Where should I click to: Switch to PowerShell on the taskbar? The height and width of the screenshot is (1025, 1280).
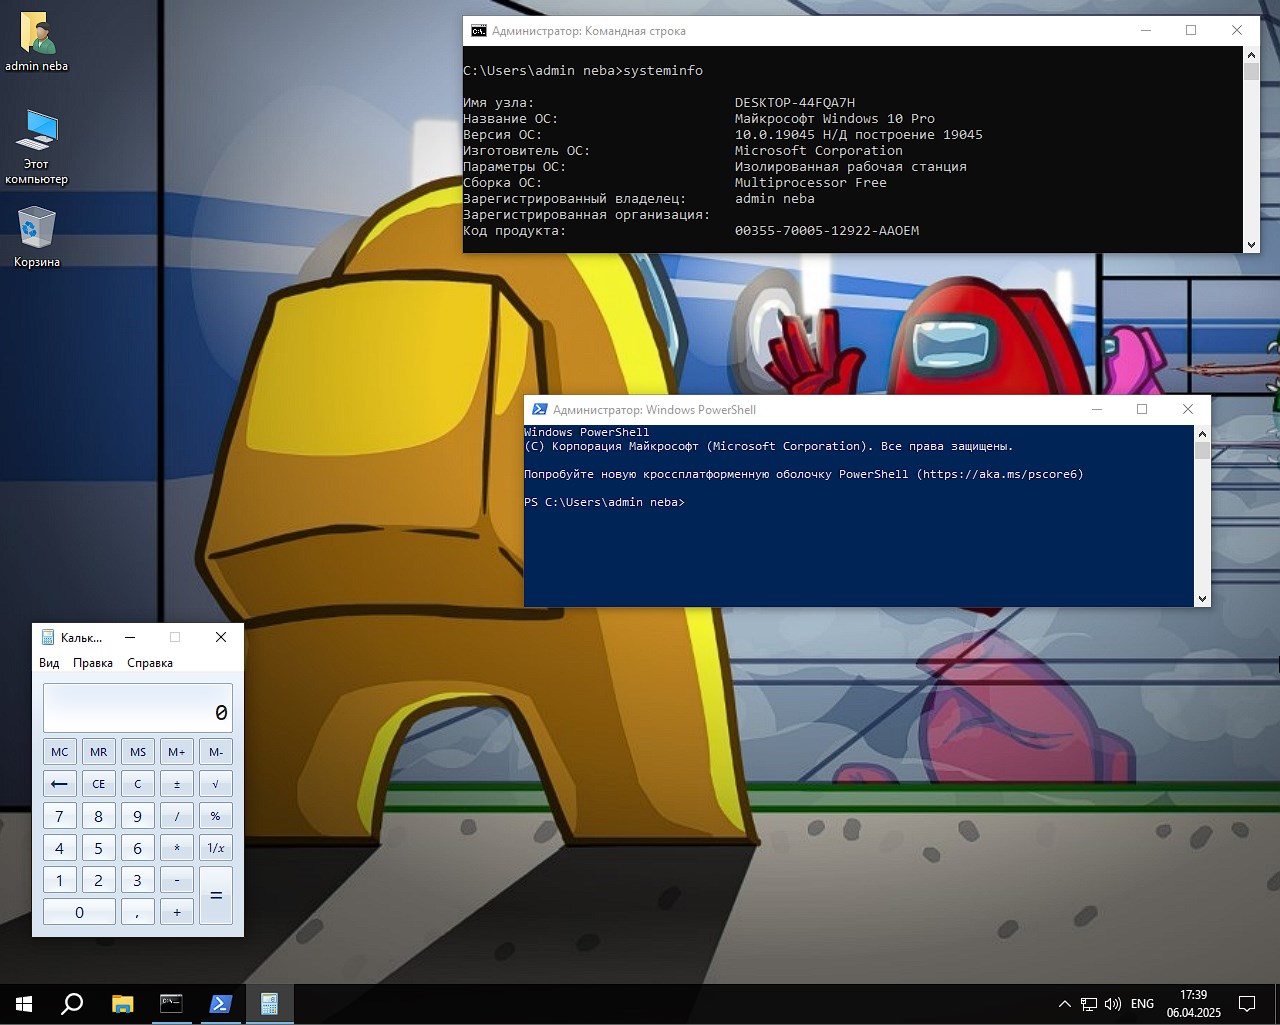[220, 1004]
